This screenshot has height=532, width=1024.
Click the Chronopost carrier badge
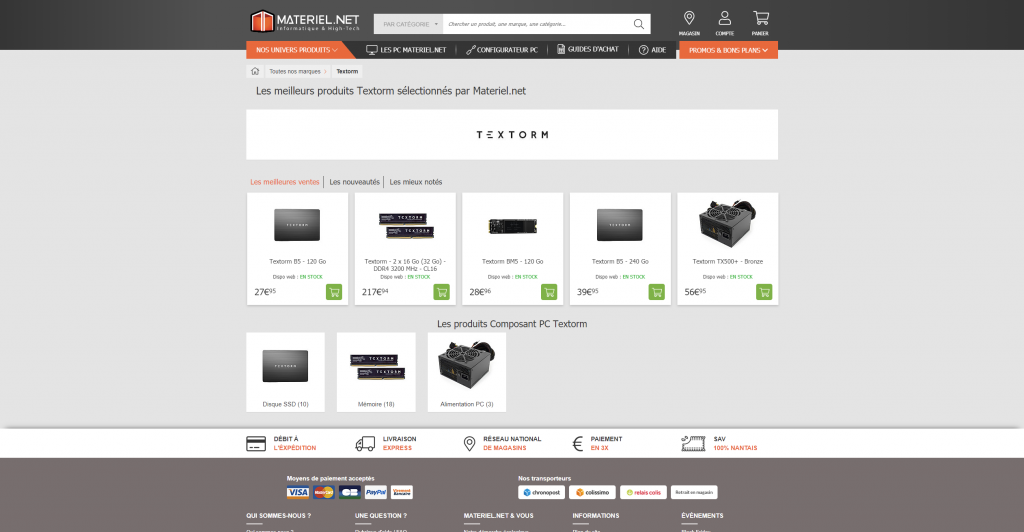541,492
